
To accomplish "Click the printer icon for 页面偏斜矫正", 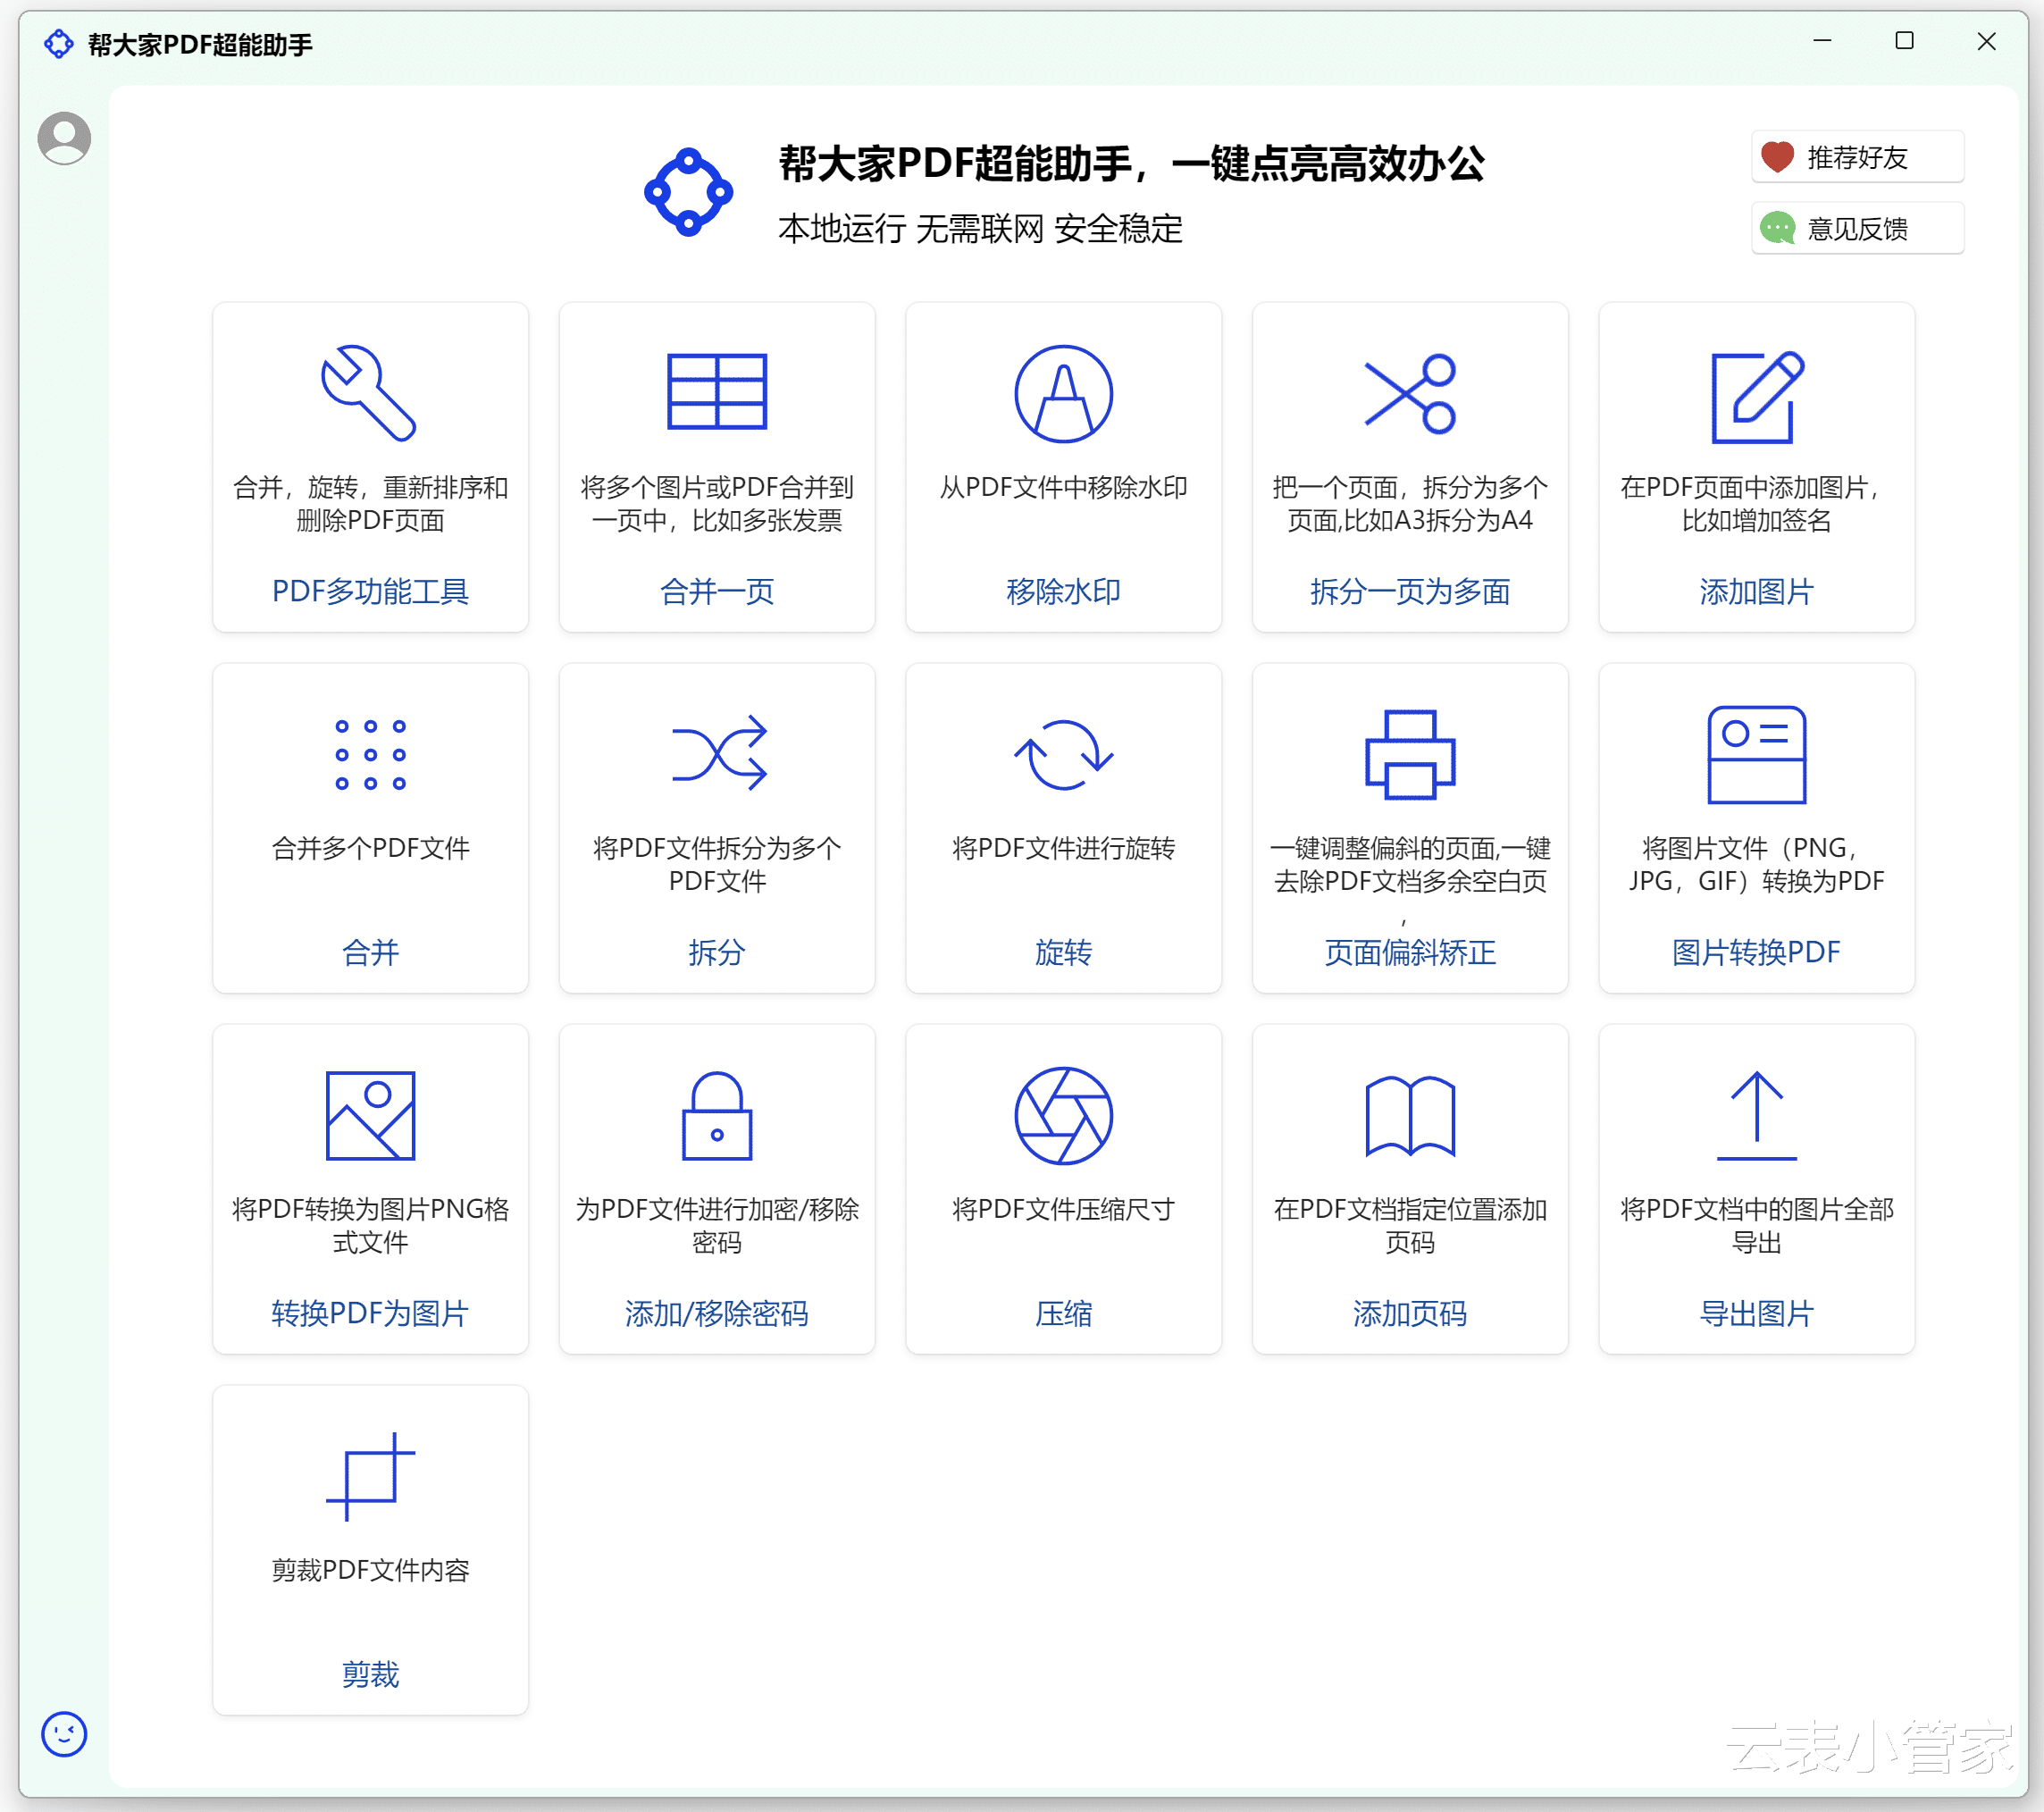I will 1409,755.
